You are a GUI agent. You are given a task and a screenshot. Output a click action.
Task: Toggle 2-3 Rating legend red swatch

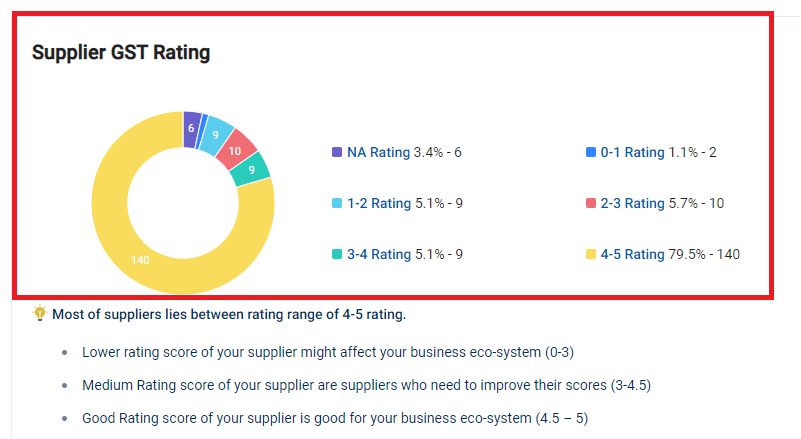point(591,203)
